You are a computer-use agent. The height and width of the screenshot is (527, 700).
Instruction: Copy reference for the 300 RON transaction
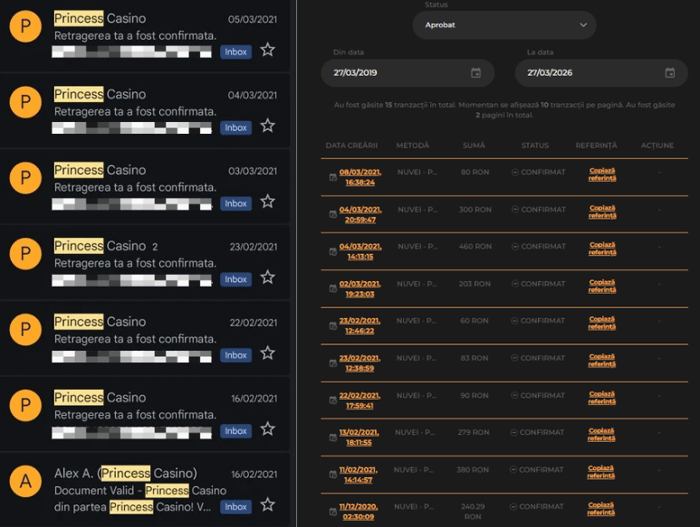pos(602,212)
